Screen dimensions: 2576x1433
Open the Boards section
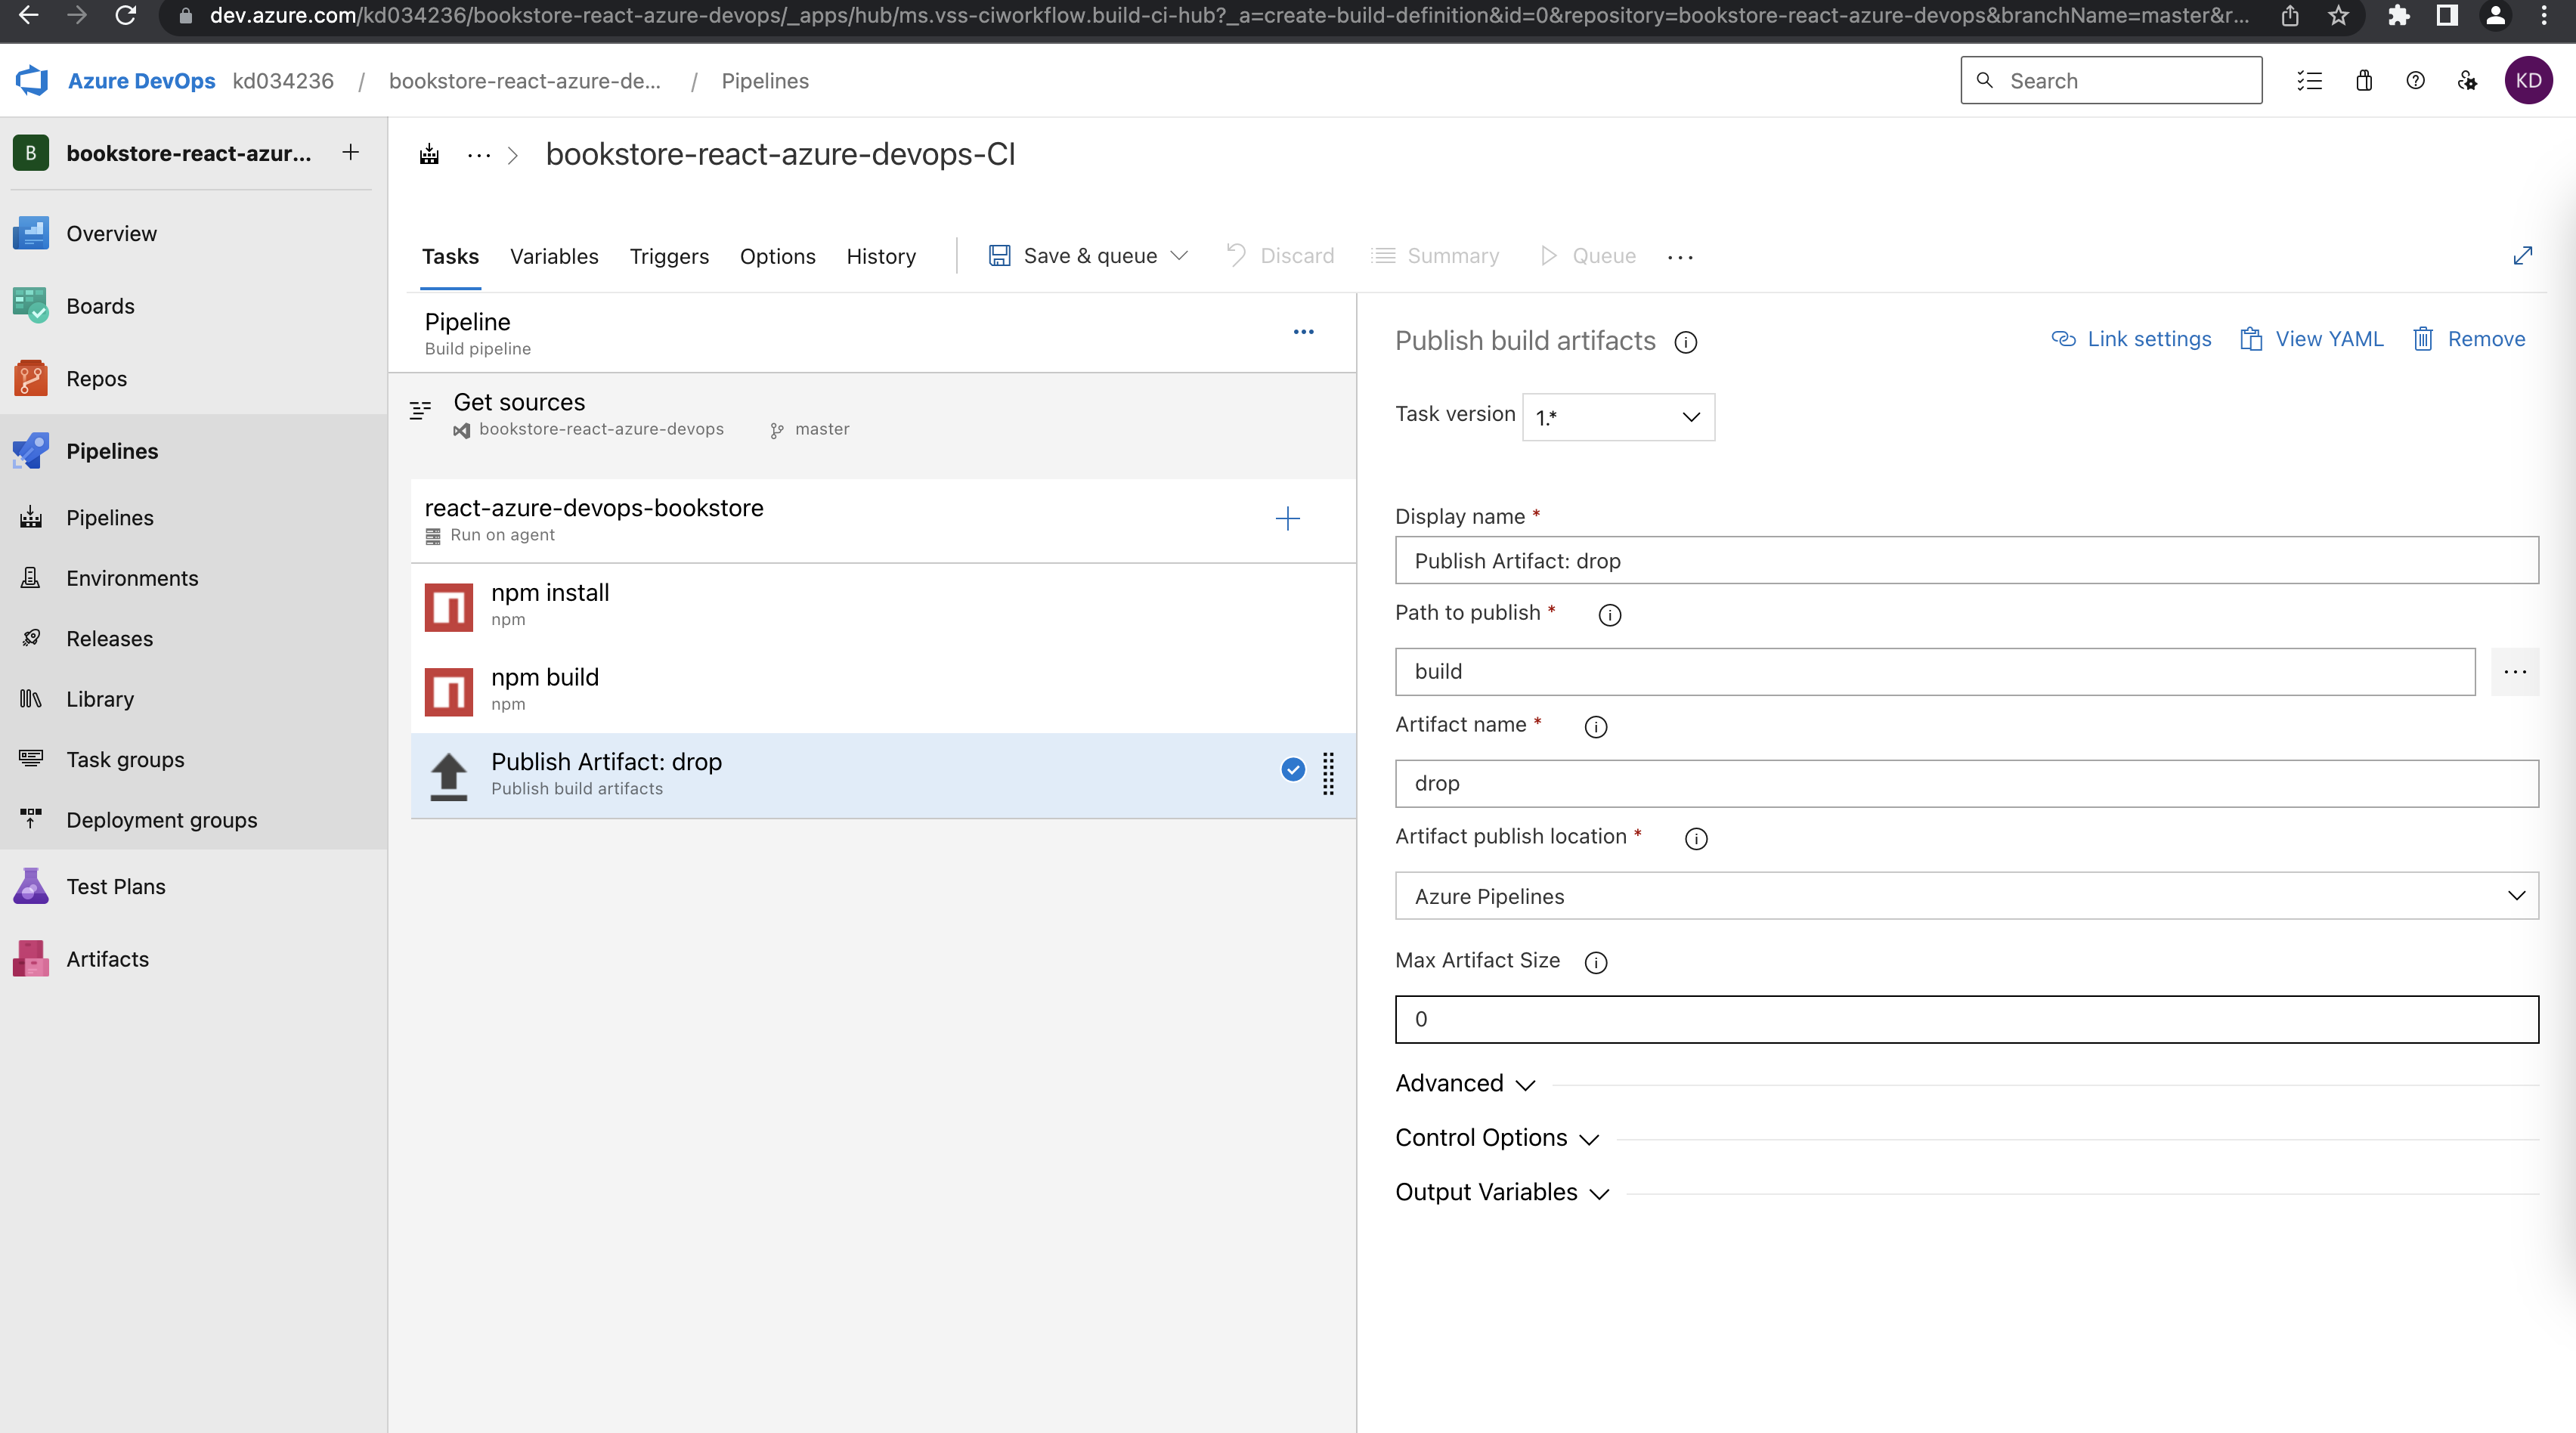tap(100, 306)
